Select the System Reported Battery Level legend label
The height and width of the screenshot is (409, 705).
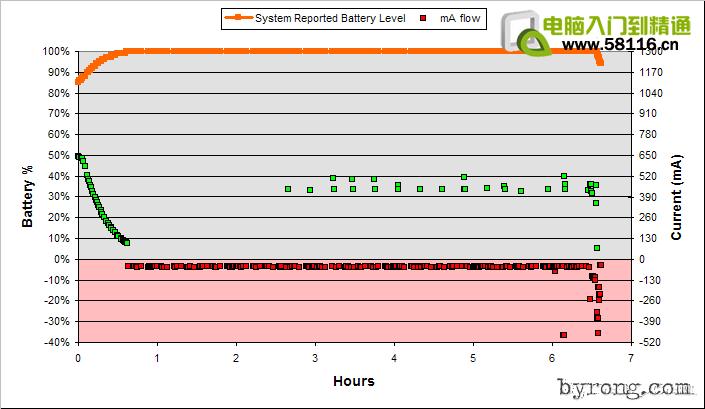(330, 18)
